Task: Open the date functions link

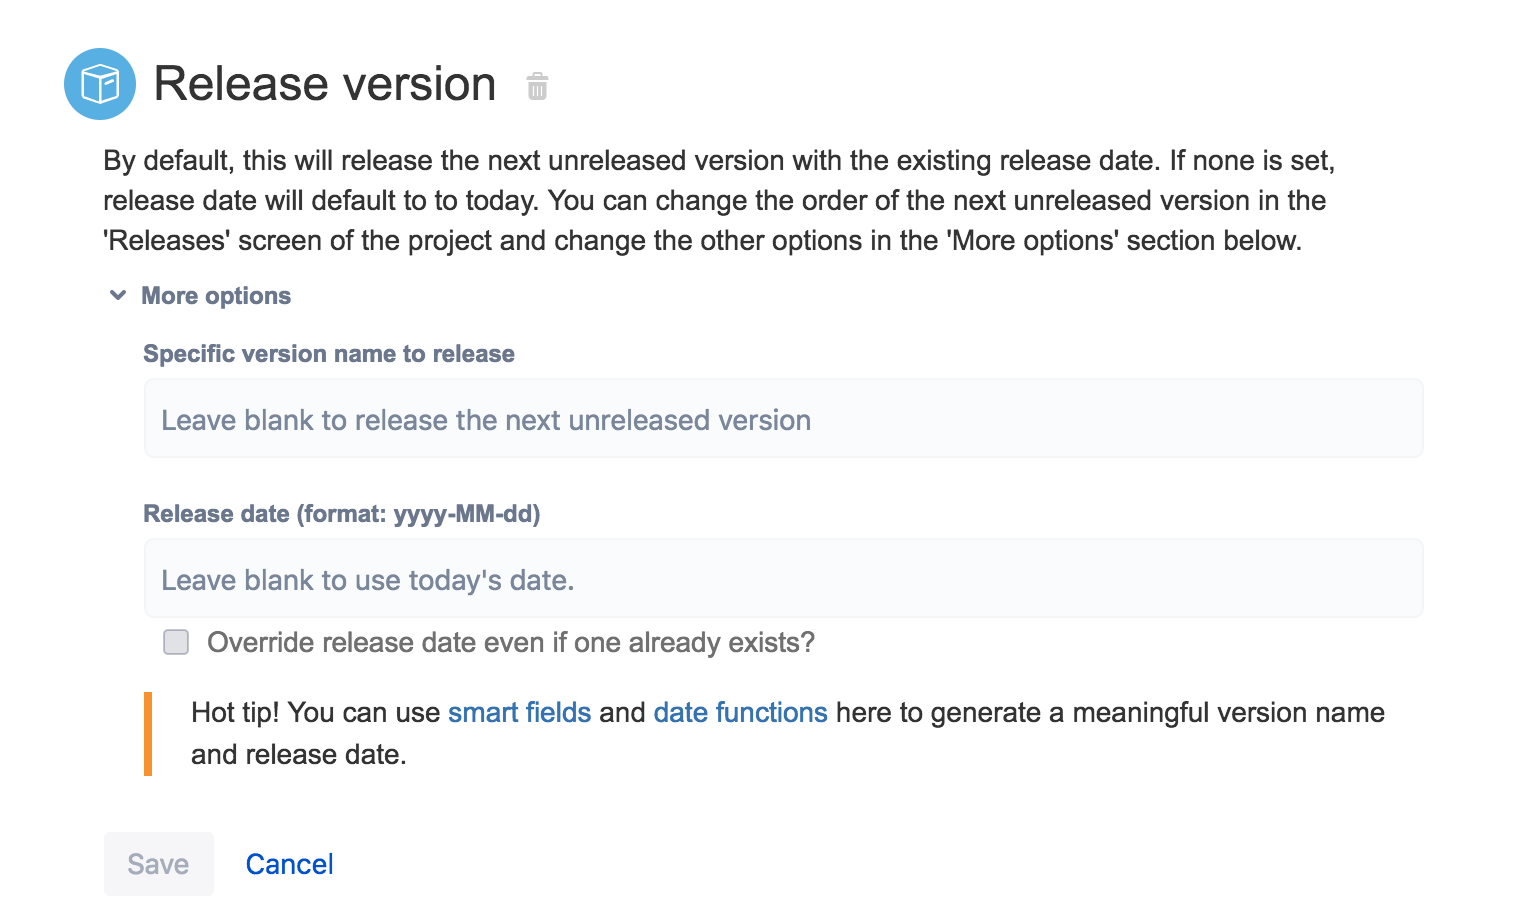Action: 740,712
